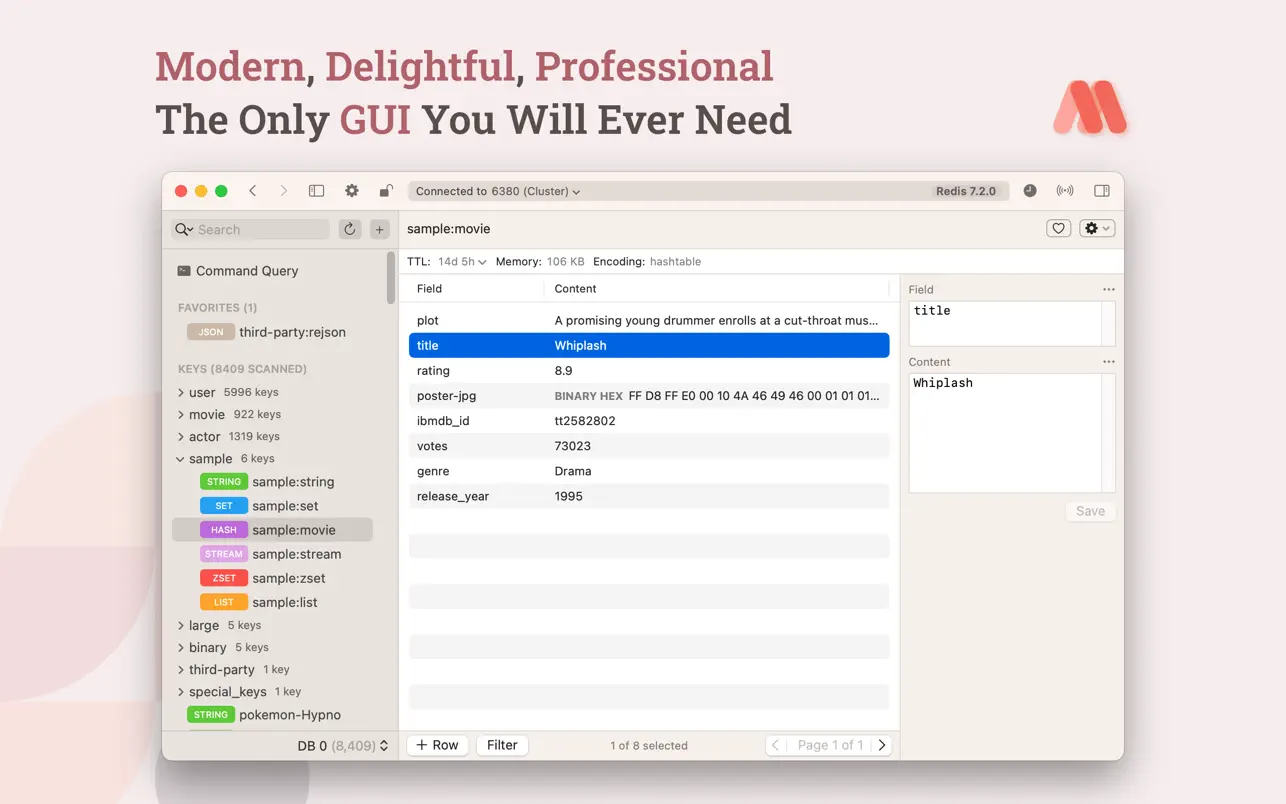Open Command Query from sidebar
Screen dimensions: 1286x804
point(246,271)
